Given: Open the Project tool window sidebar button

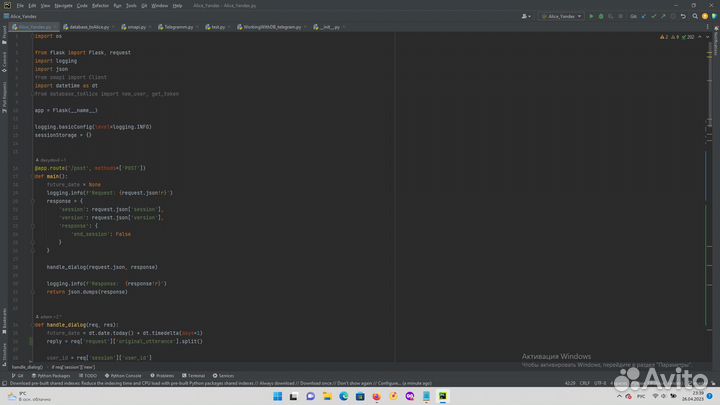Looking at the screenshot, I should click(x=4, y=35).
